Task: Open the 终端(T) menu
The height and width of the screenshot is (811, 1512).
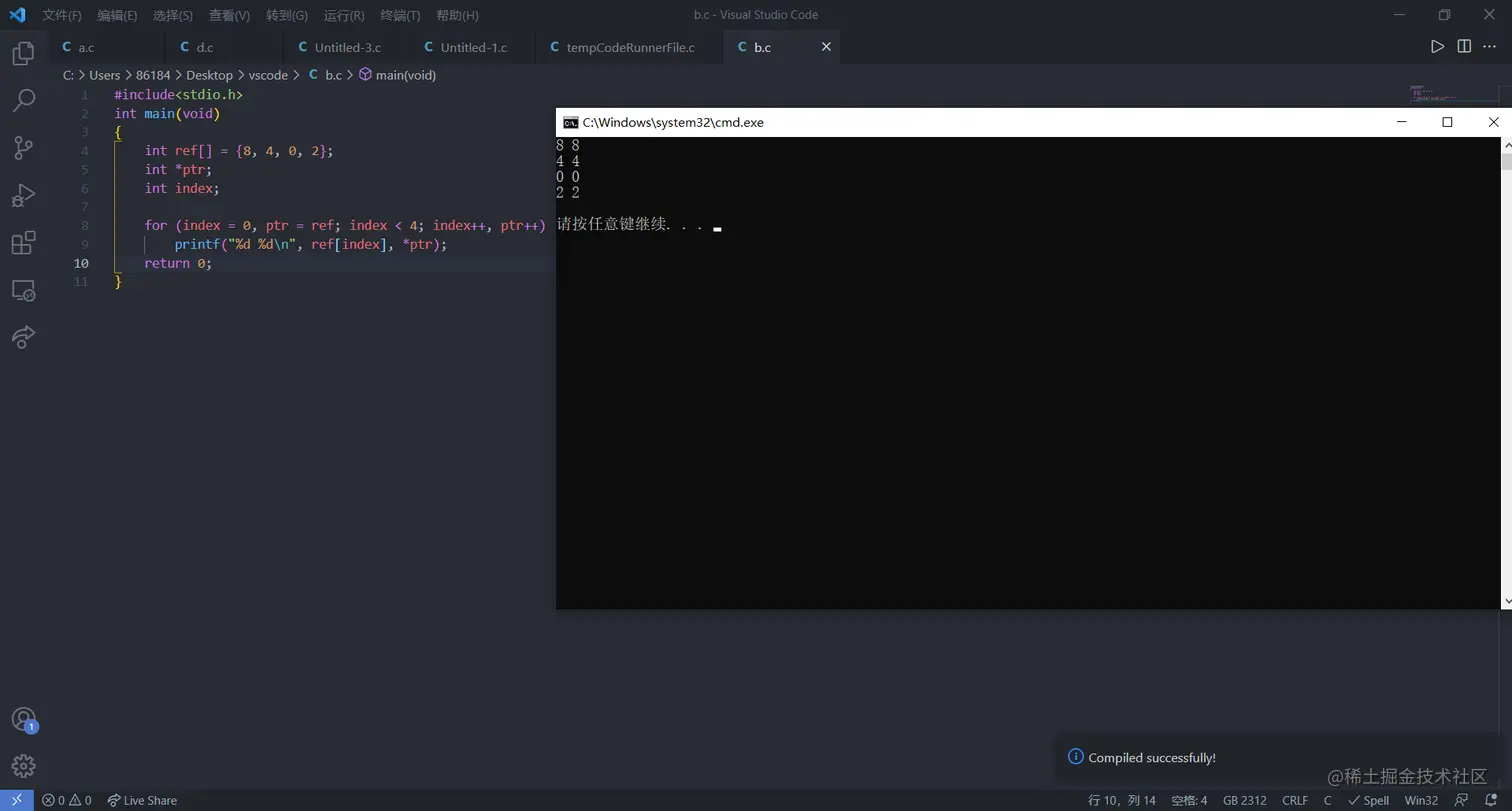Action: coord(400,15)
